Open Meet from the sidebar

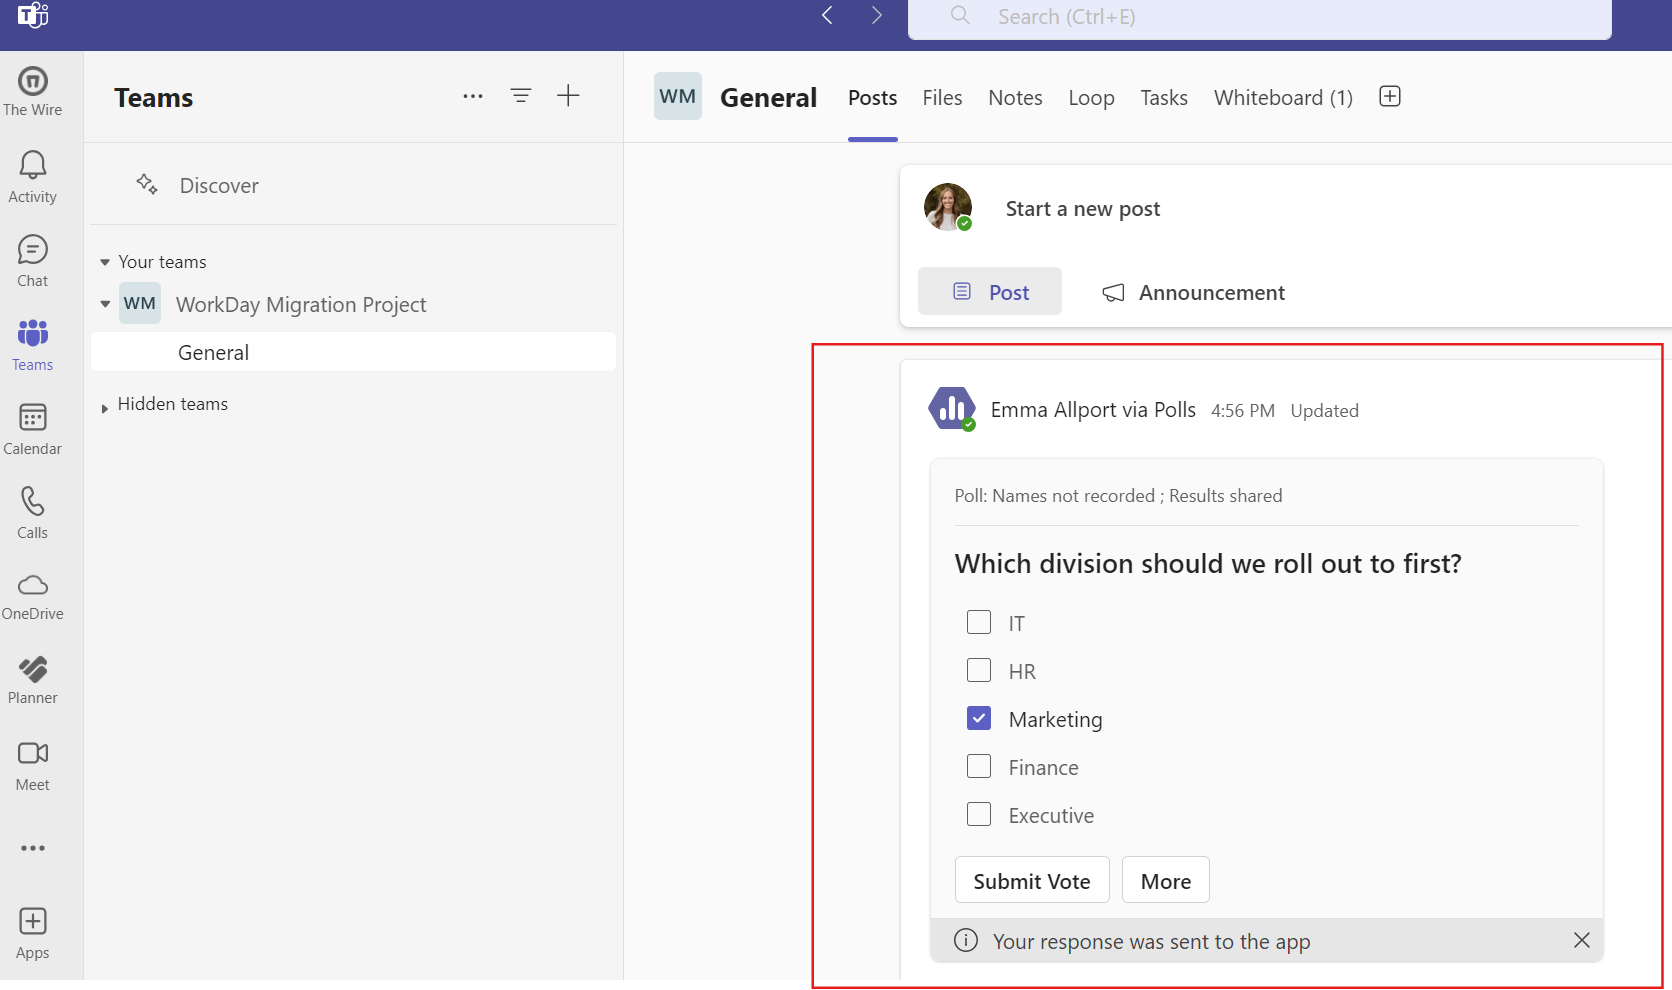coord(33,766)
